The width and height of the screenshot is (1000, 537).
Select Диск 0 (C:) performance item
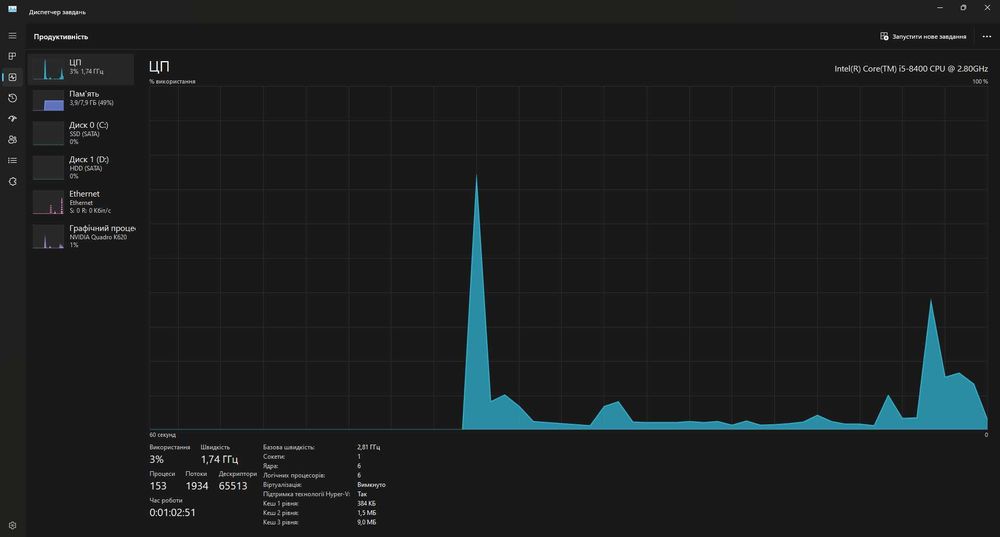coord(81,133)
